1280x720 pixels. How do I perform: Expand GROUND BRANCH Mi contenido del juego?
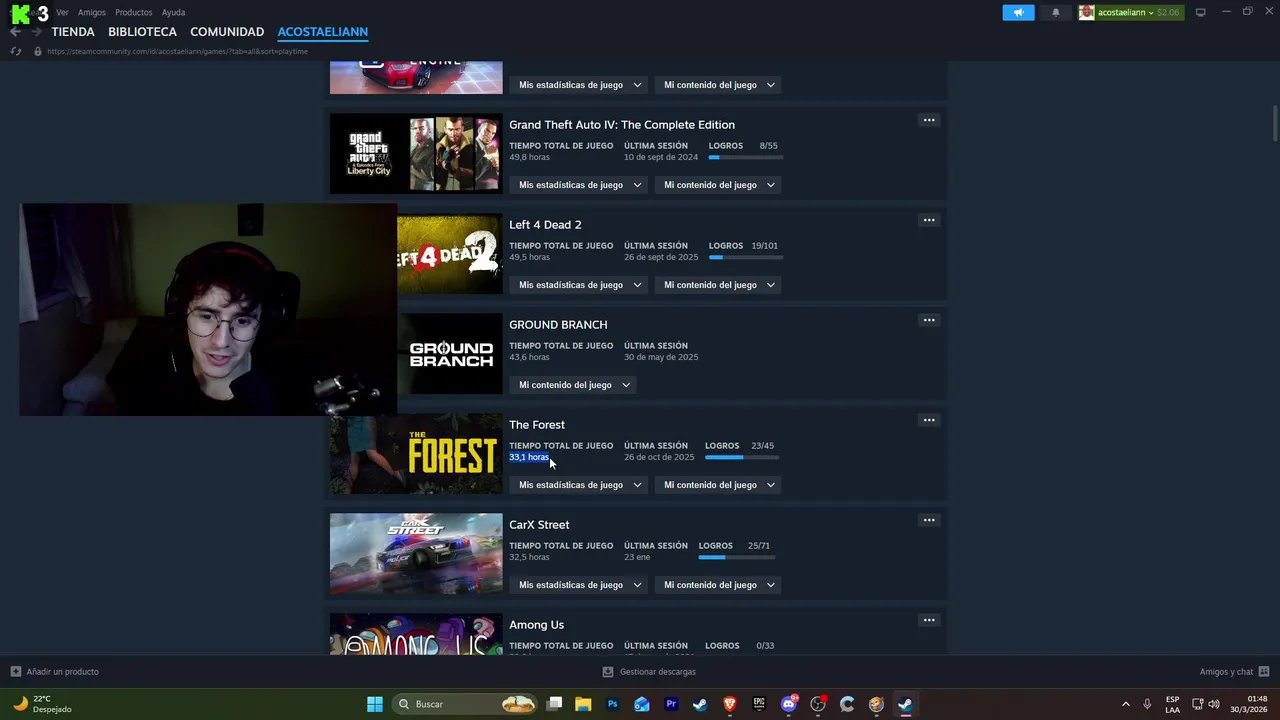tap(574, 385)
